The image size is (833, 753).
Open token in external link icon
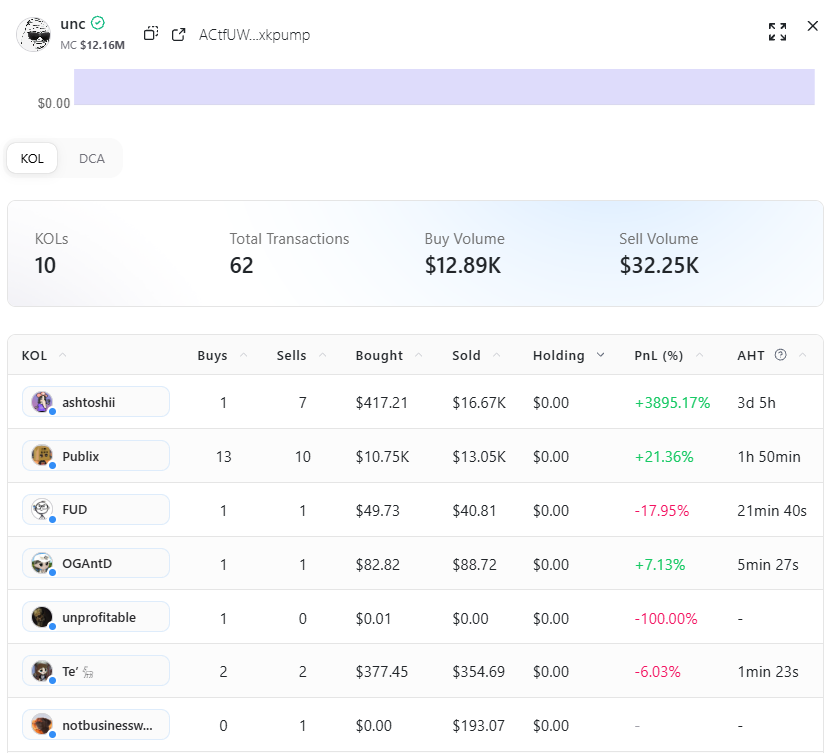click(179, 34)
